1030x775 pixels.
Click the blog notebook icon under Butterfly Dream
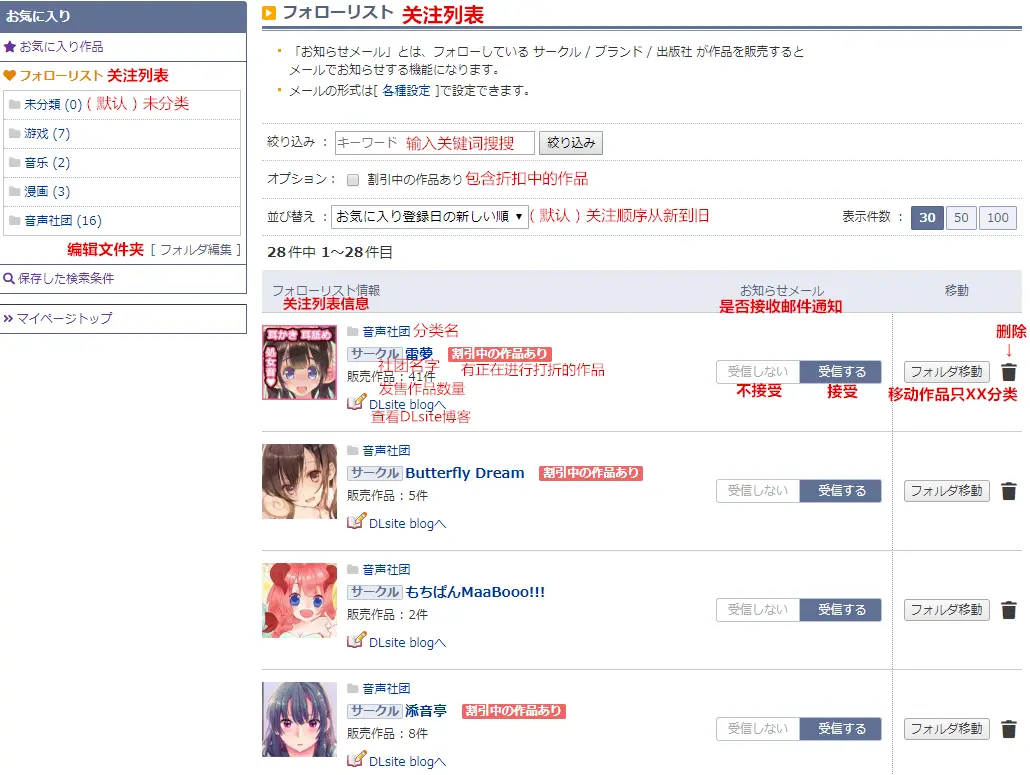coord(356,521)
